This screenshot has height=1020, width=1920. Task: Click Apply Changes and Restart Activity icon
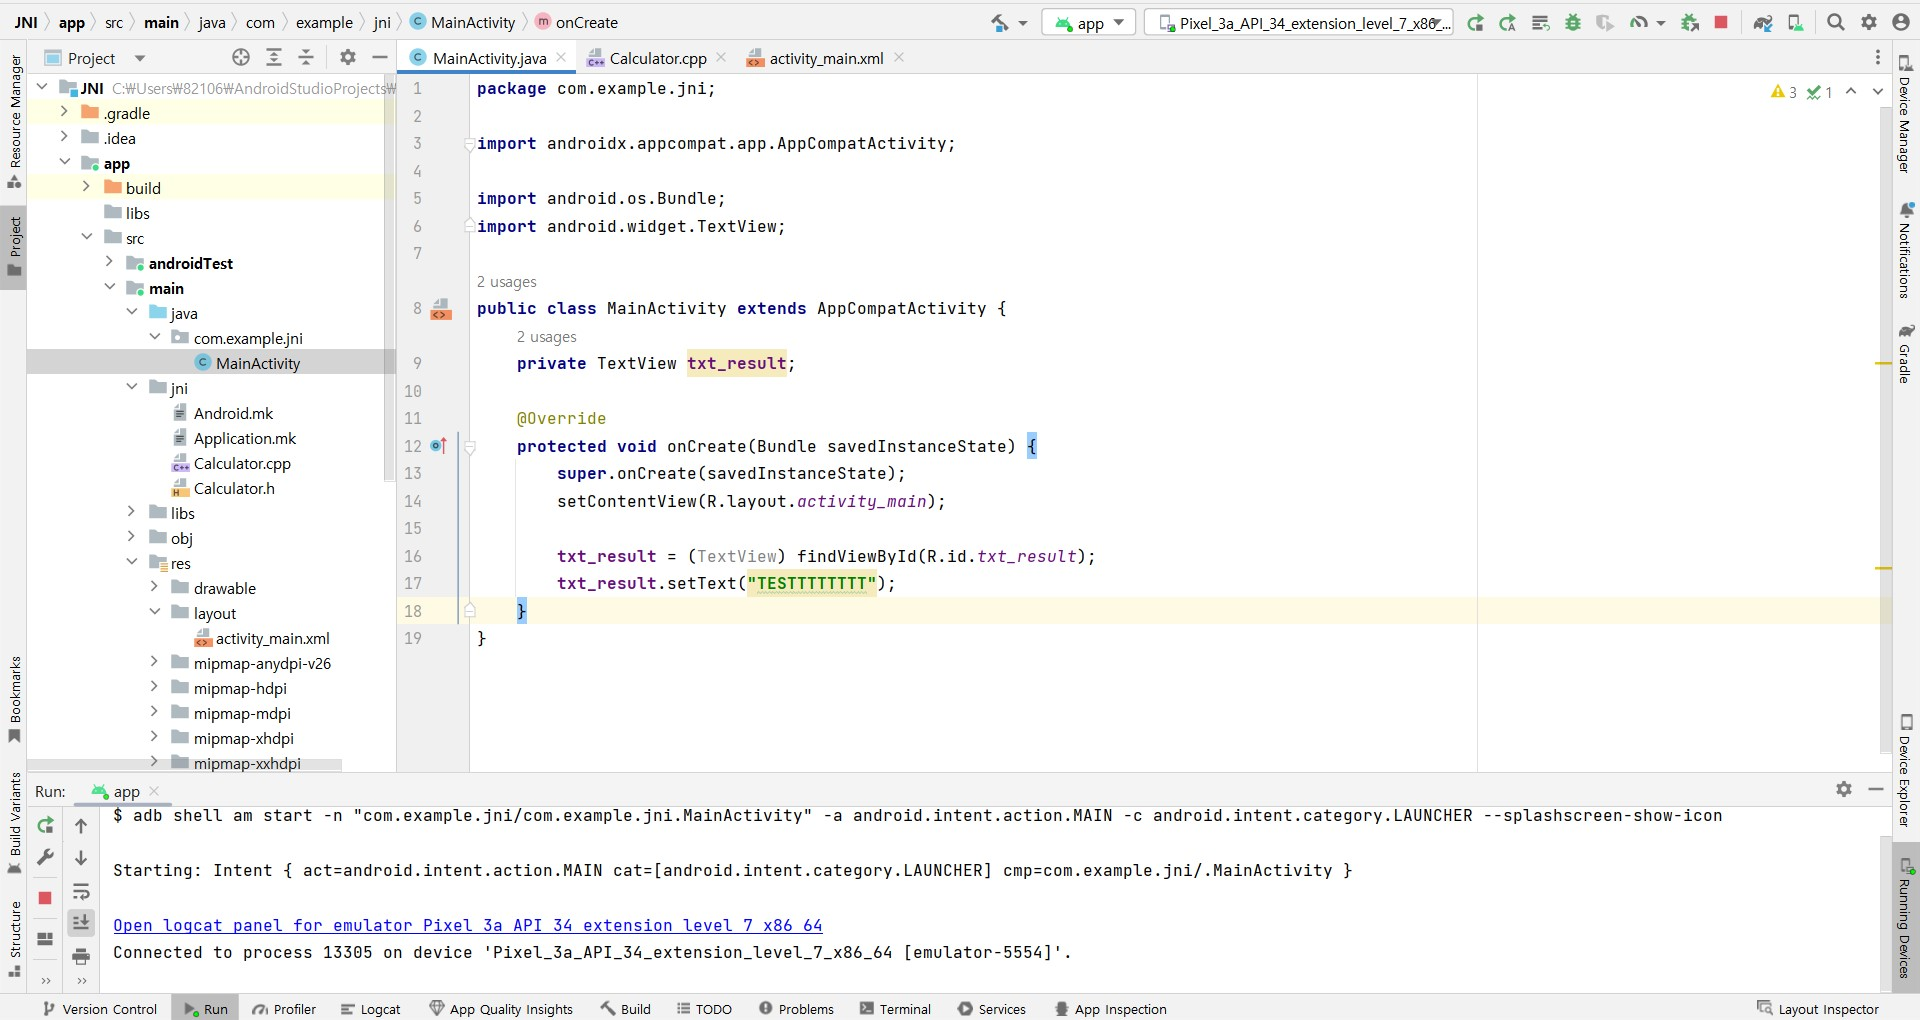1508,22
